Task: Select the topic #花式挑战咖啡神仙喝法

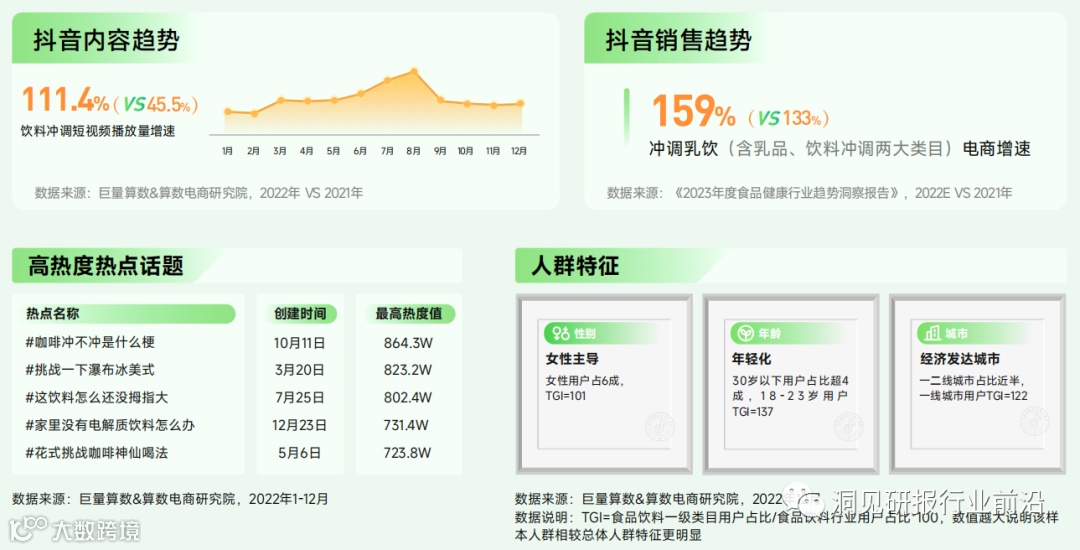Action: pos(97,452)
